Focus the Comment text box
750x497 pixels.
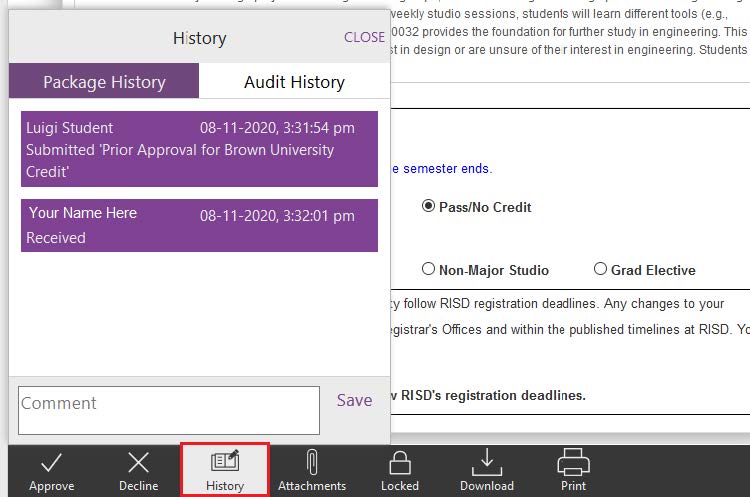(169, 410)
